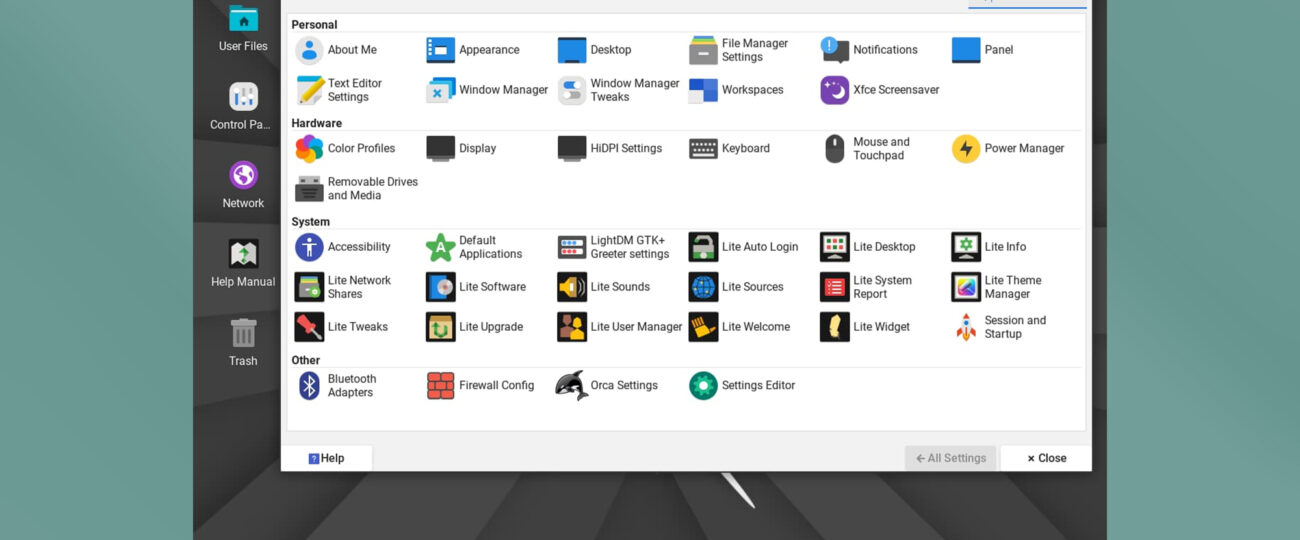
Task: Open User Files desktop icon
Action: (243, 29)
